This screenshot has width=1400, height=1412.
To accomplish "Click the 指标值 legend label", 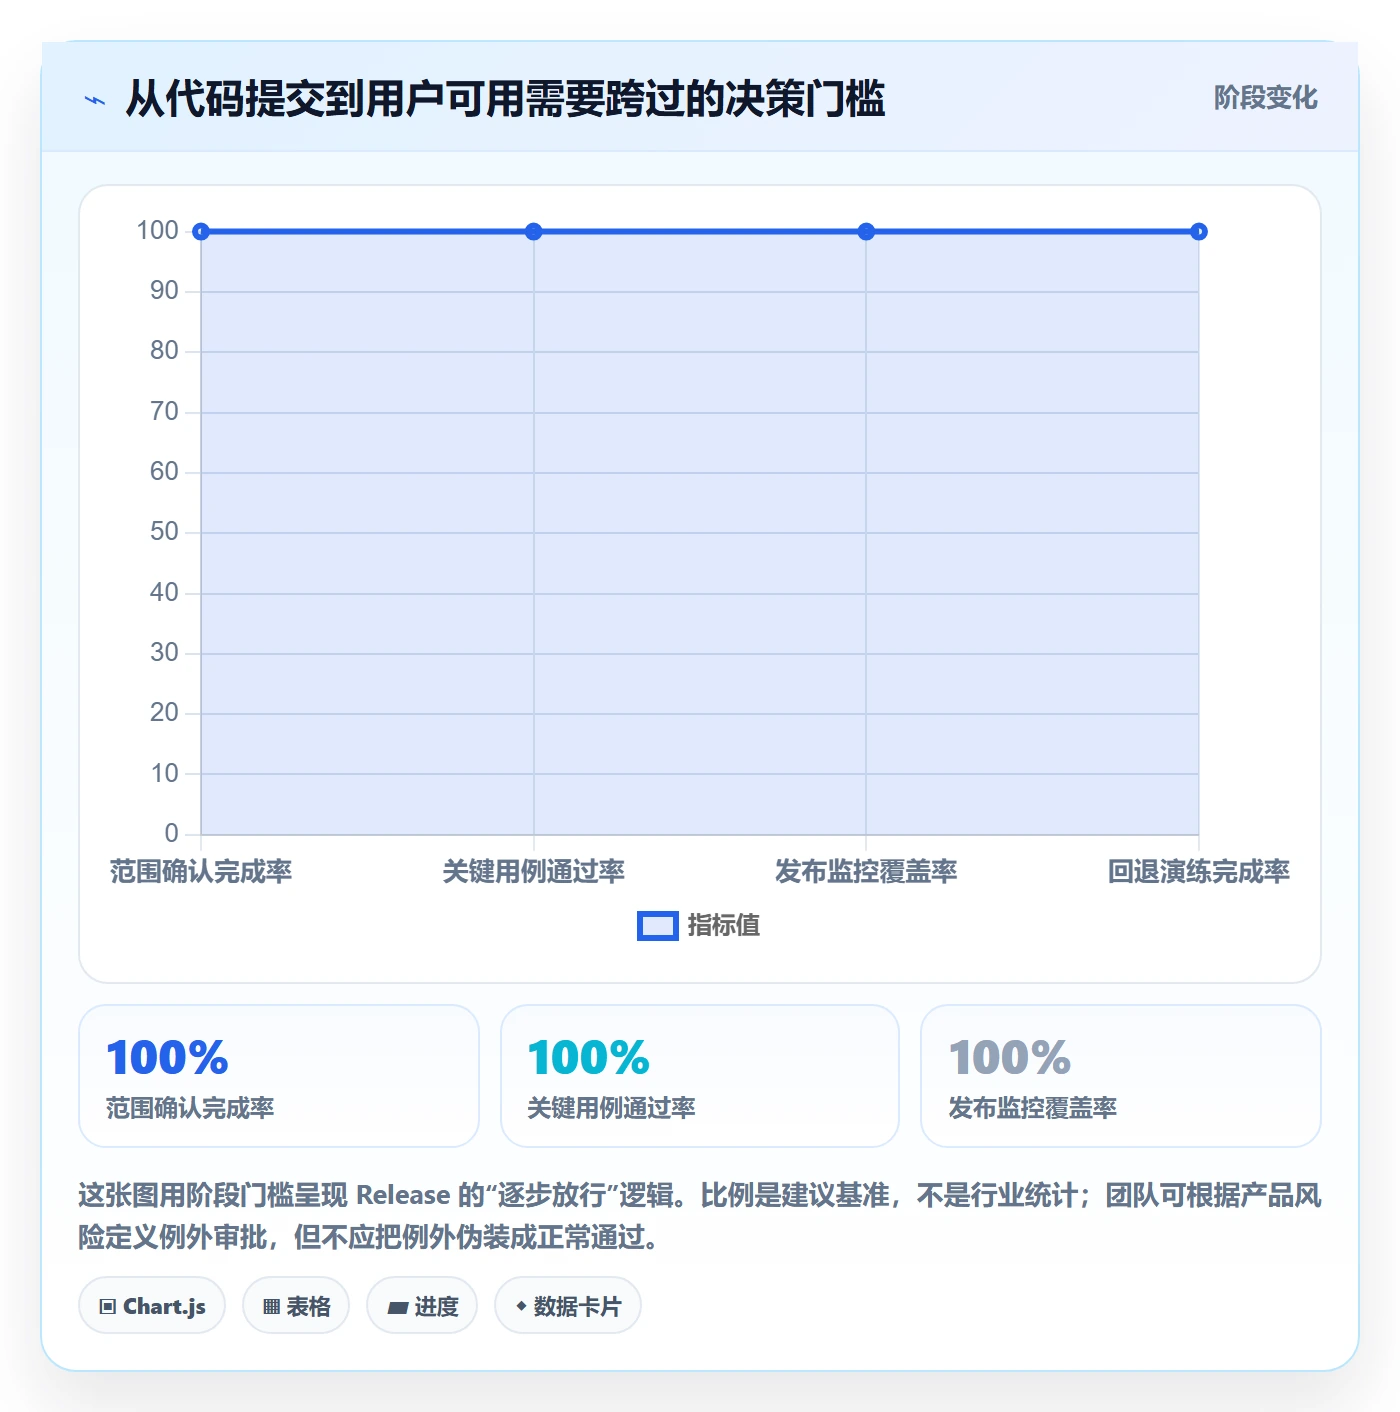I will pyautogui.click(x=724, y=926).
